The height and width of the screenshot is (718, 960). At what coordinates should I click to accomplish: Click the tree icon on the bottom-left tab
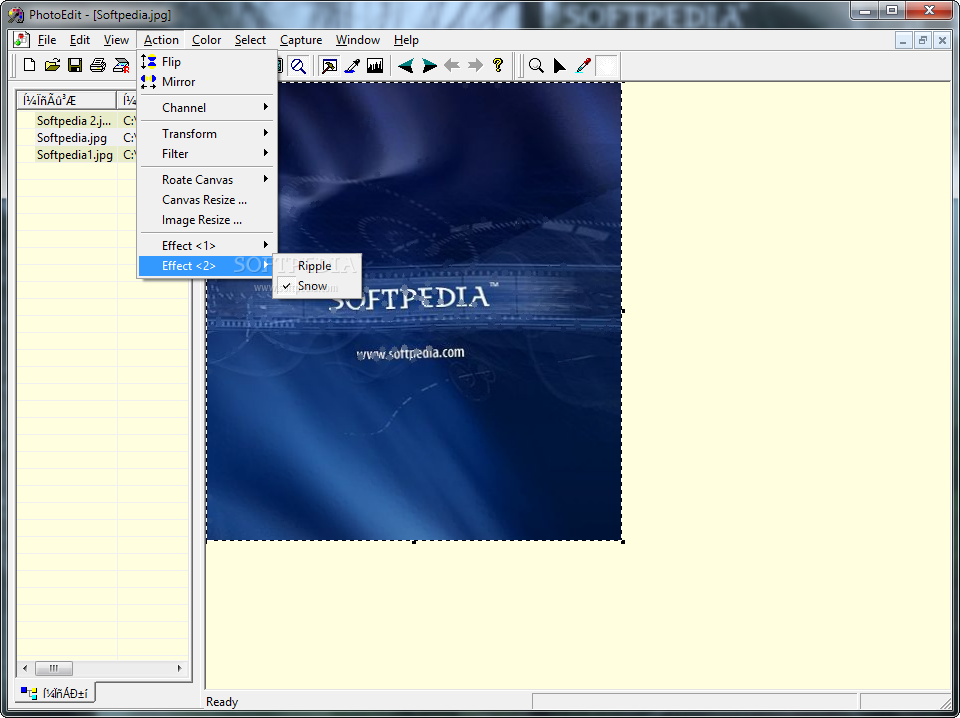pyautogui.click(x=29, y=693)
